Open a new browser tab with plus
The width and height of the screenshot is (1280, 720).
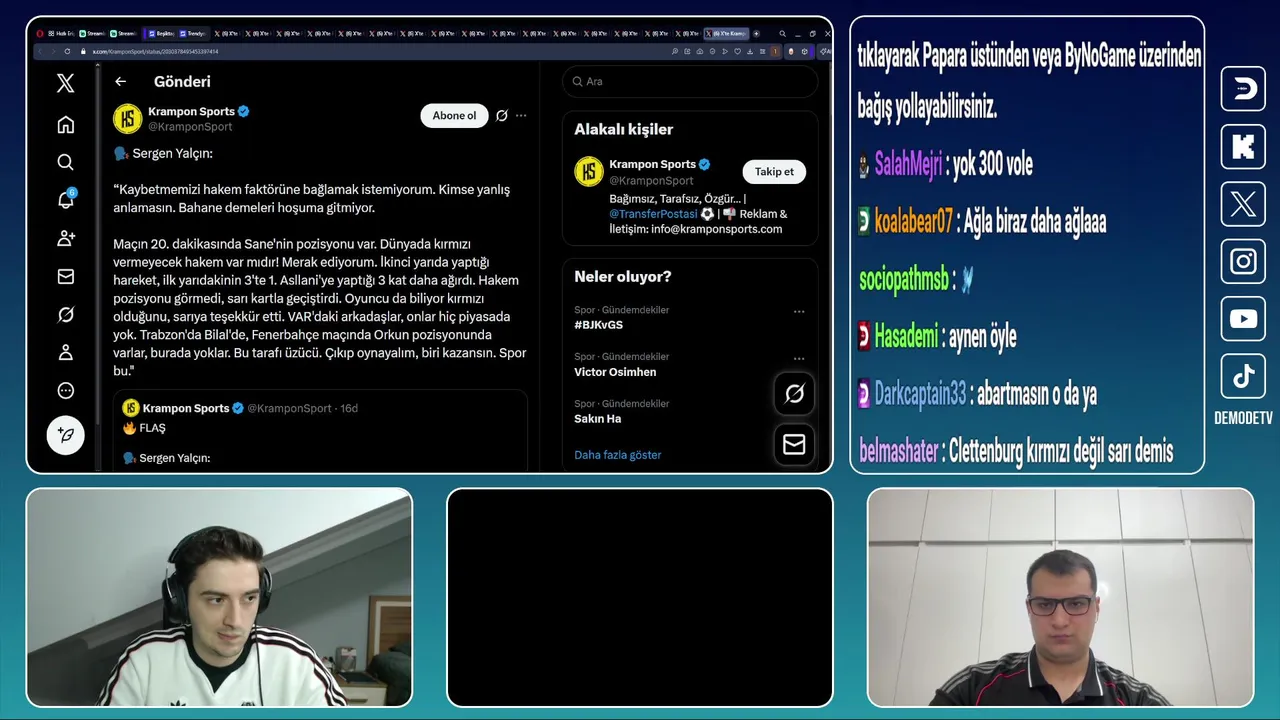coord(756,33)
